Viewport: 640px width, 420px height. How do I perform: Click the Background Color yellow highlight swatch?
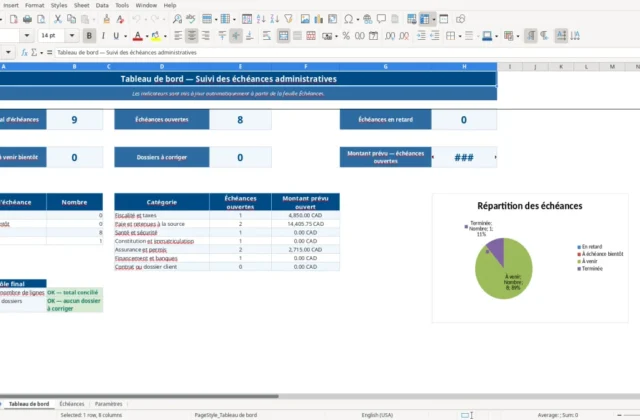tap(156, 36)
